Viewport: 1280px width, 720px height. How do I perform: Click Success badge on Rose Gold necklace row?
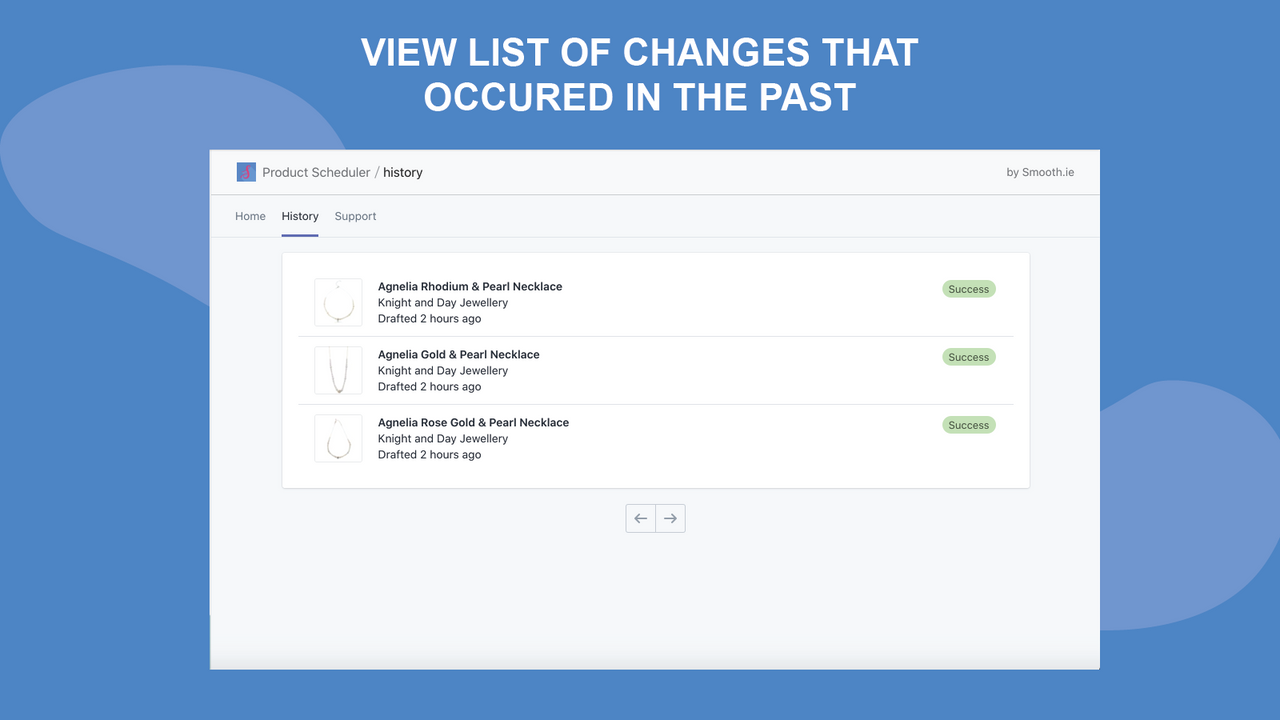(x=968, y=424)
